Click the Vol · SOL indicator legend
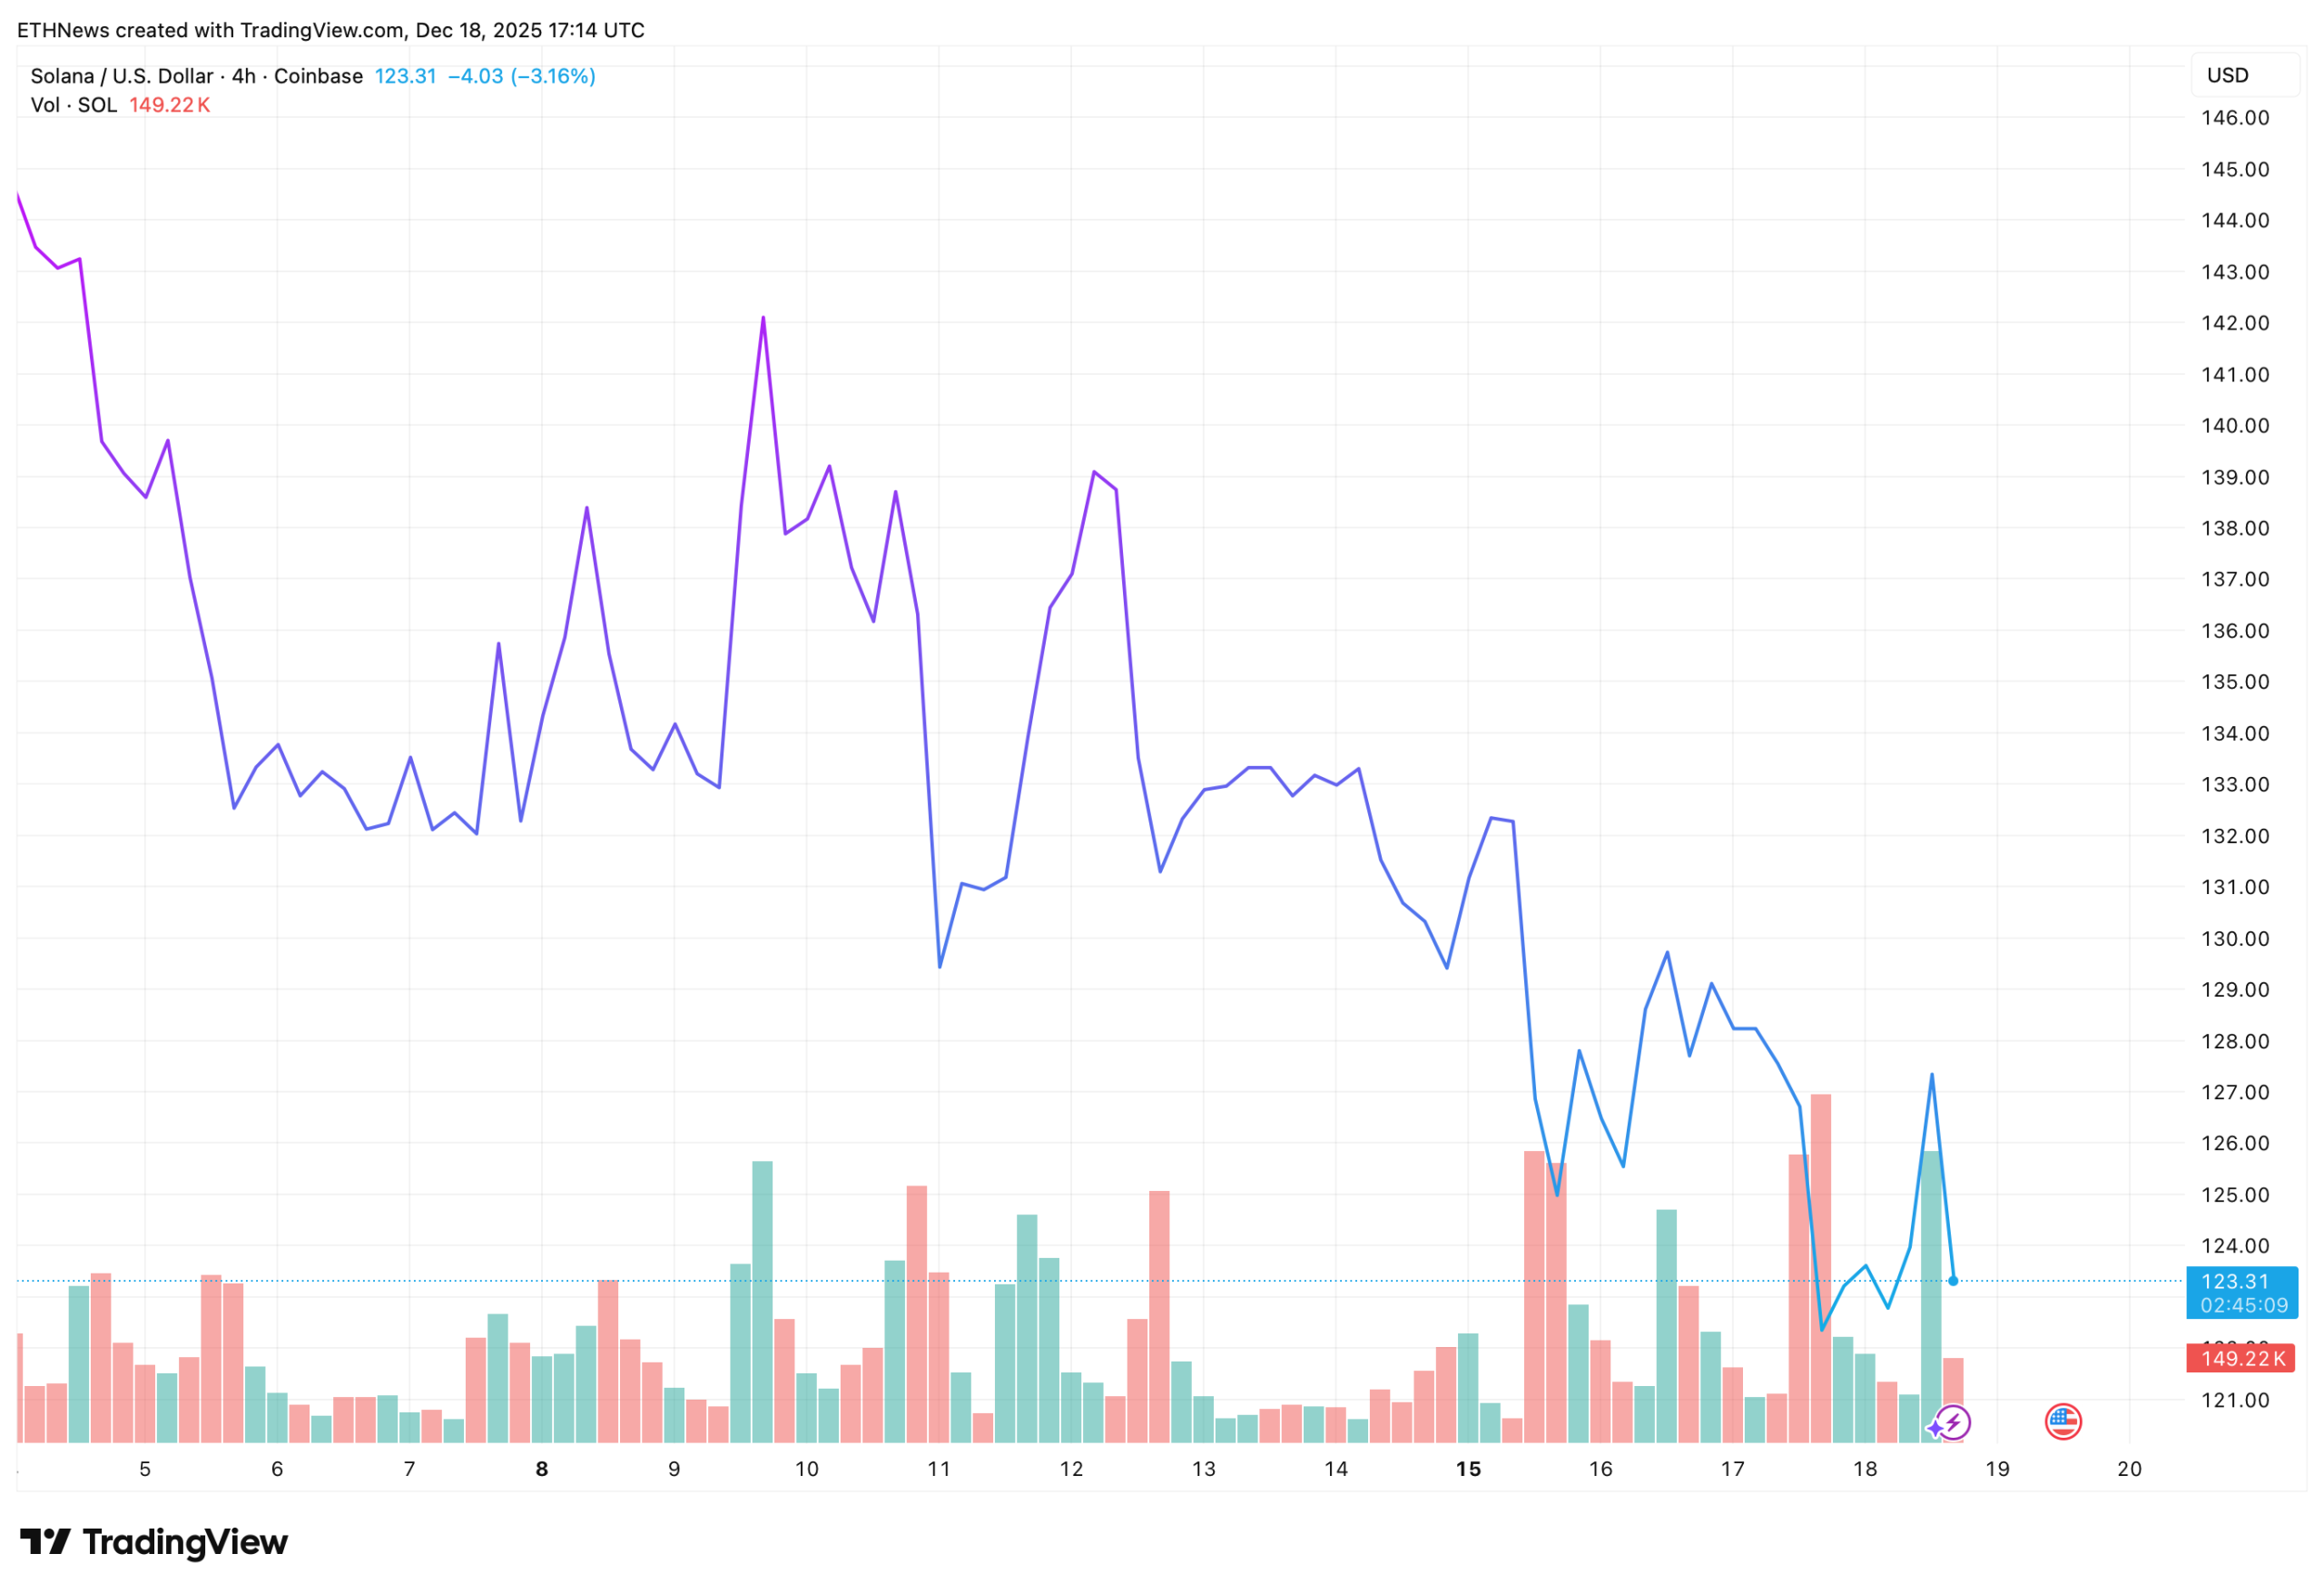Viewport: 2324px width, 1593px height. (x=74, y=105)
